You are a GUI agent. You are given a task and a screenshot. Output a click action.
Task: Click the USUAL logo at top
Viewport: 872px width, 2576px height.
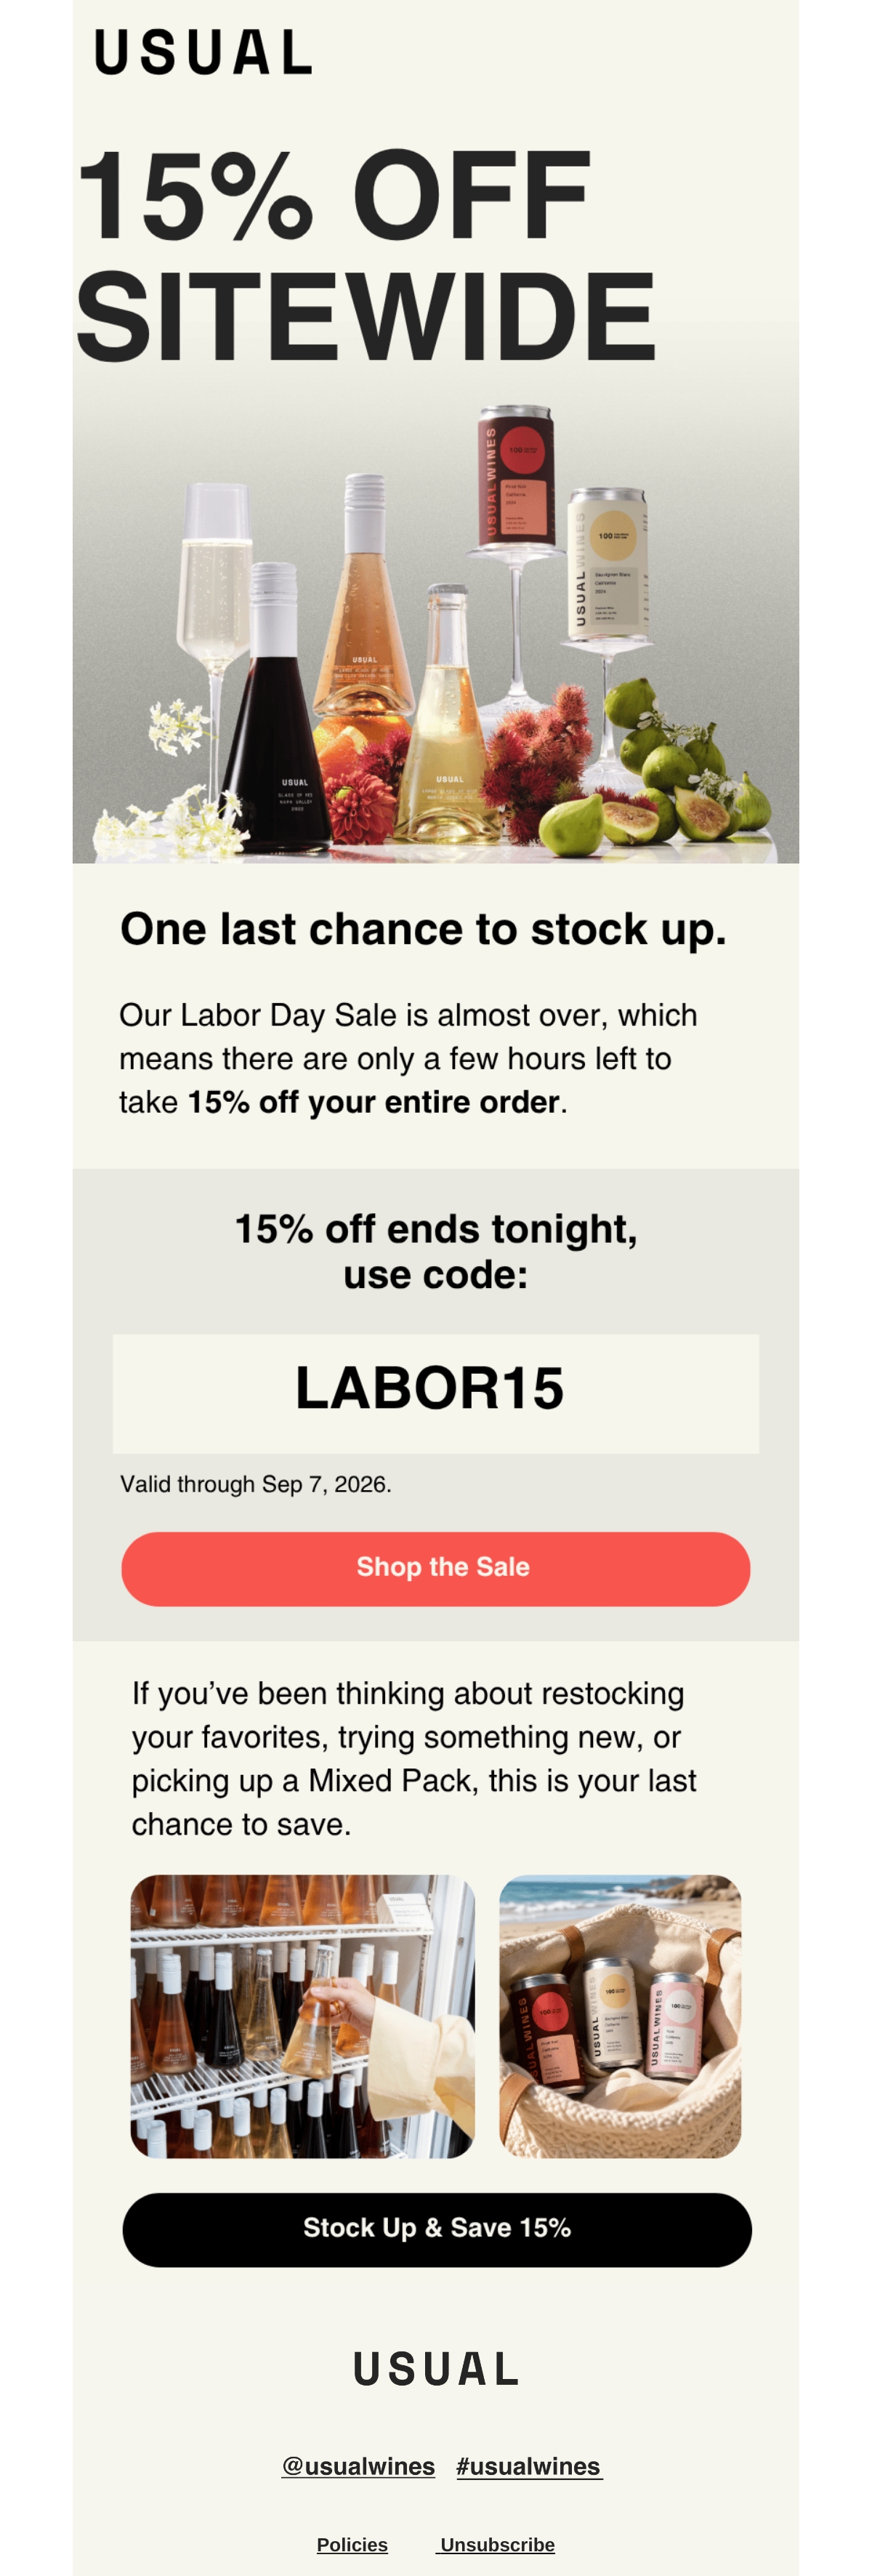coord(203,52)
